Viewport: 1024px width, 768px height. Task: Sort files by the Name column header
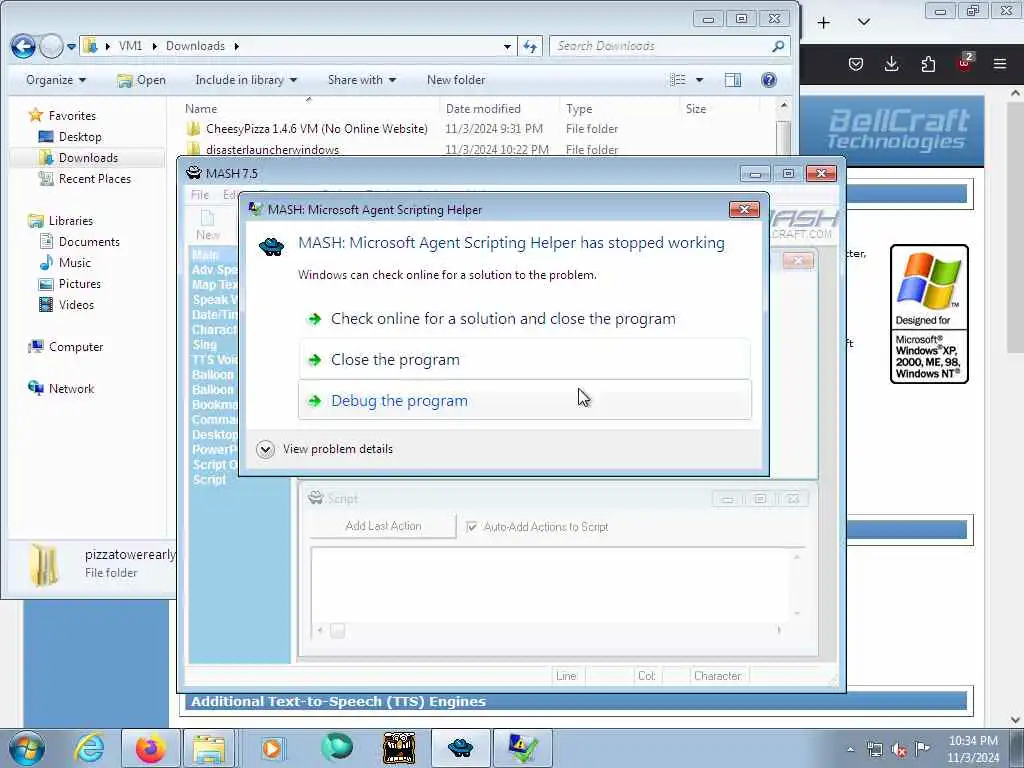click(200, 108)
